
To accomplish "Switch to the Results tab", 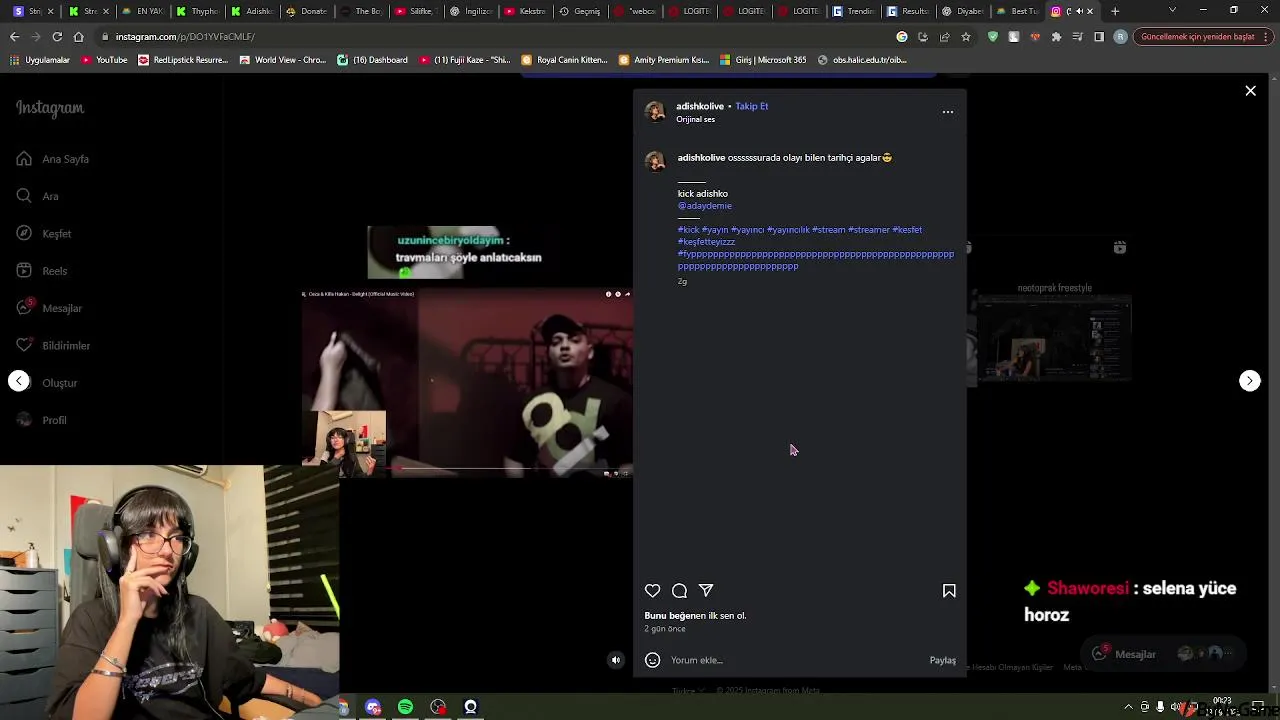I will 907,11.
